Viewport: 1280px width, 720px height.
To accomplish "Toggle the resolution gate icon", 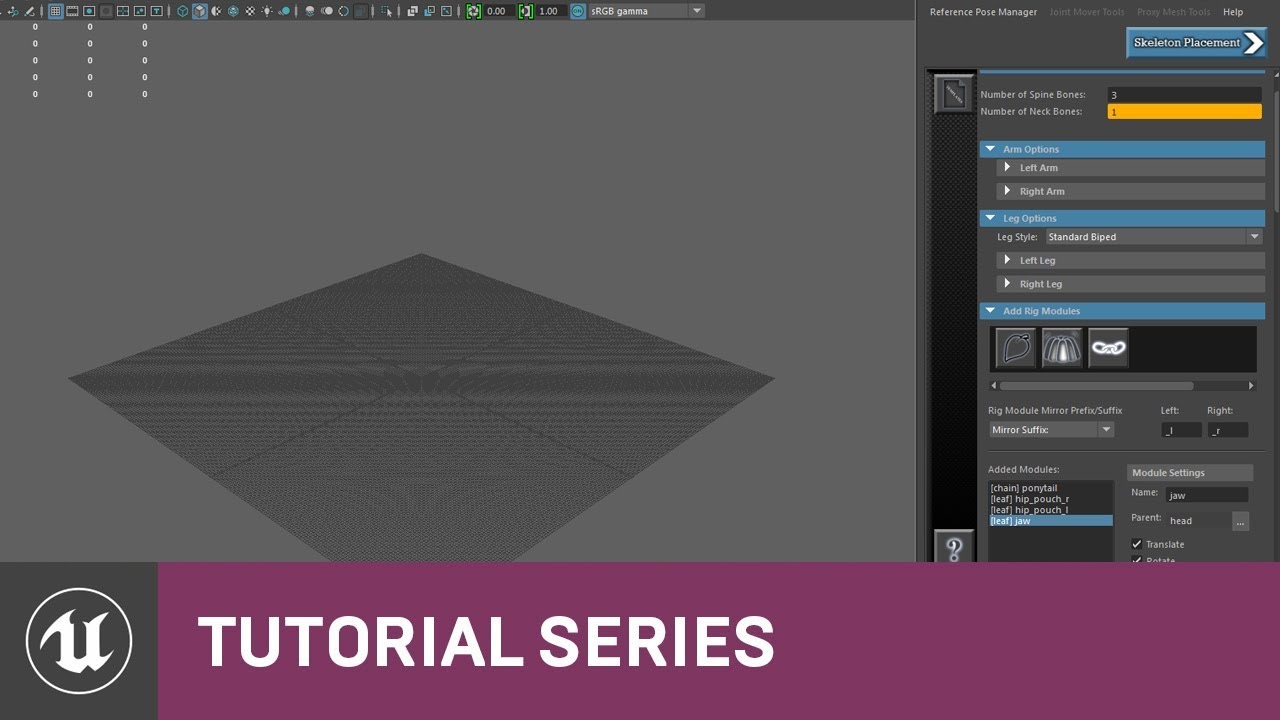I will tap(89, 11).
